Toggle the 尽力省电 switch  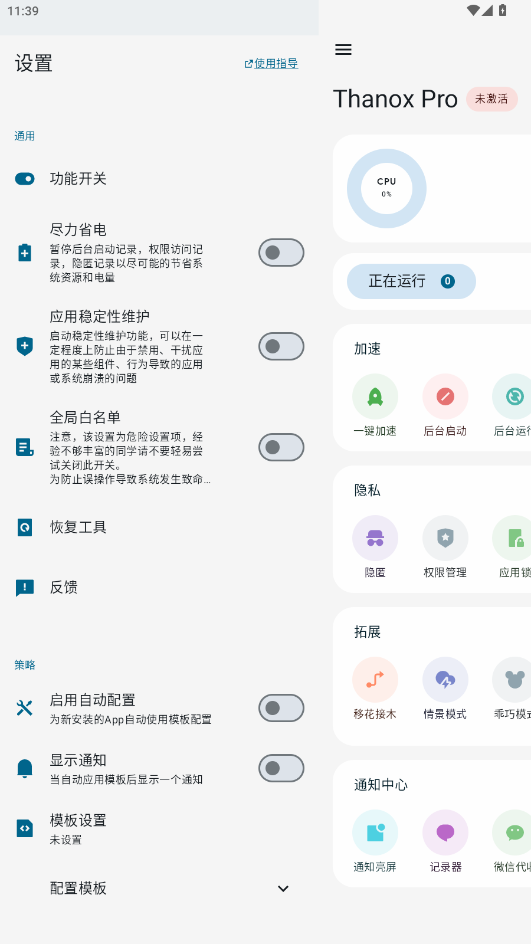click(x=281, y=252)
